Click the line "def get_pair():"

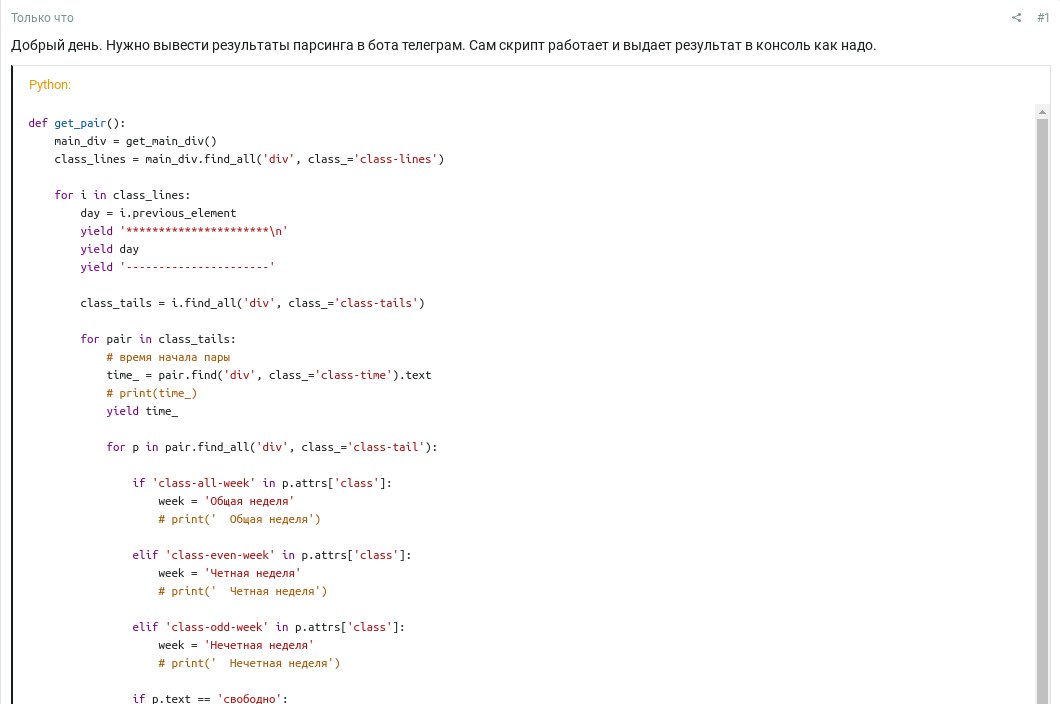pos(77,123)
